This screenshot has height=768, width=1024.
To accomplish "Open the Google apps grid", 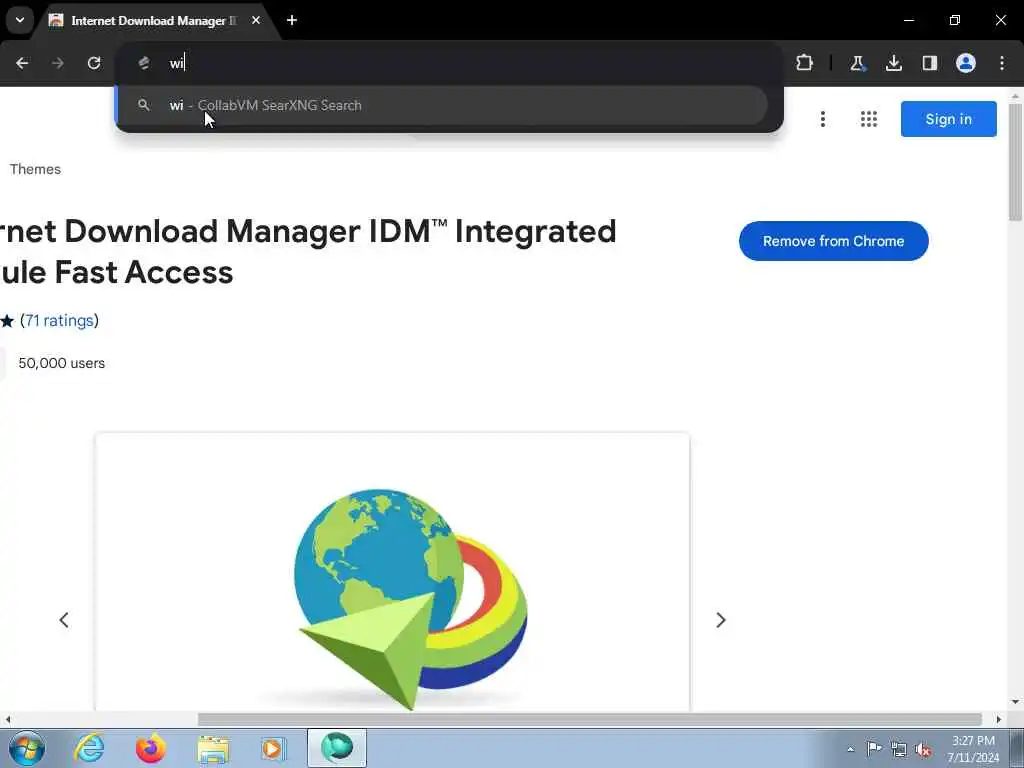I will coord(869,119).
